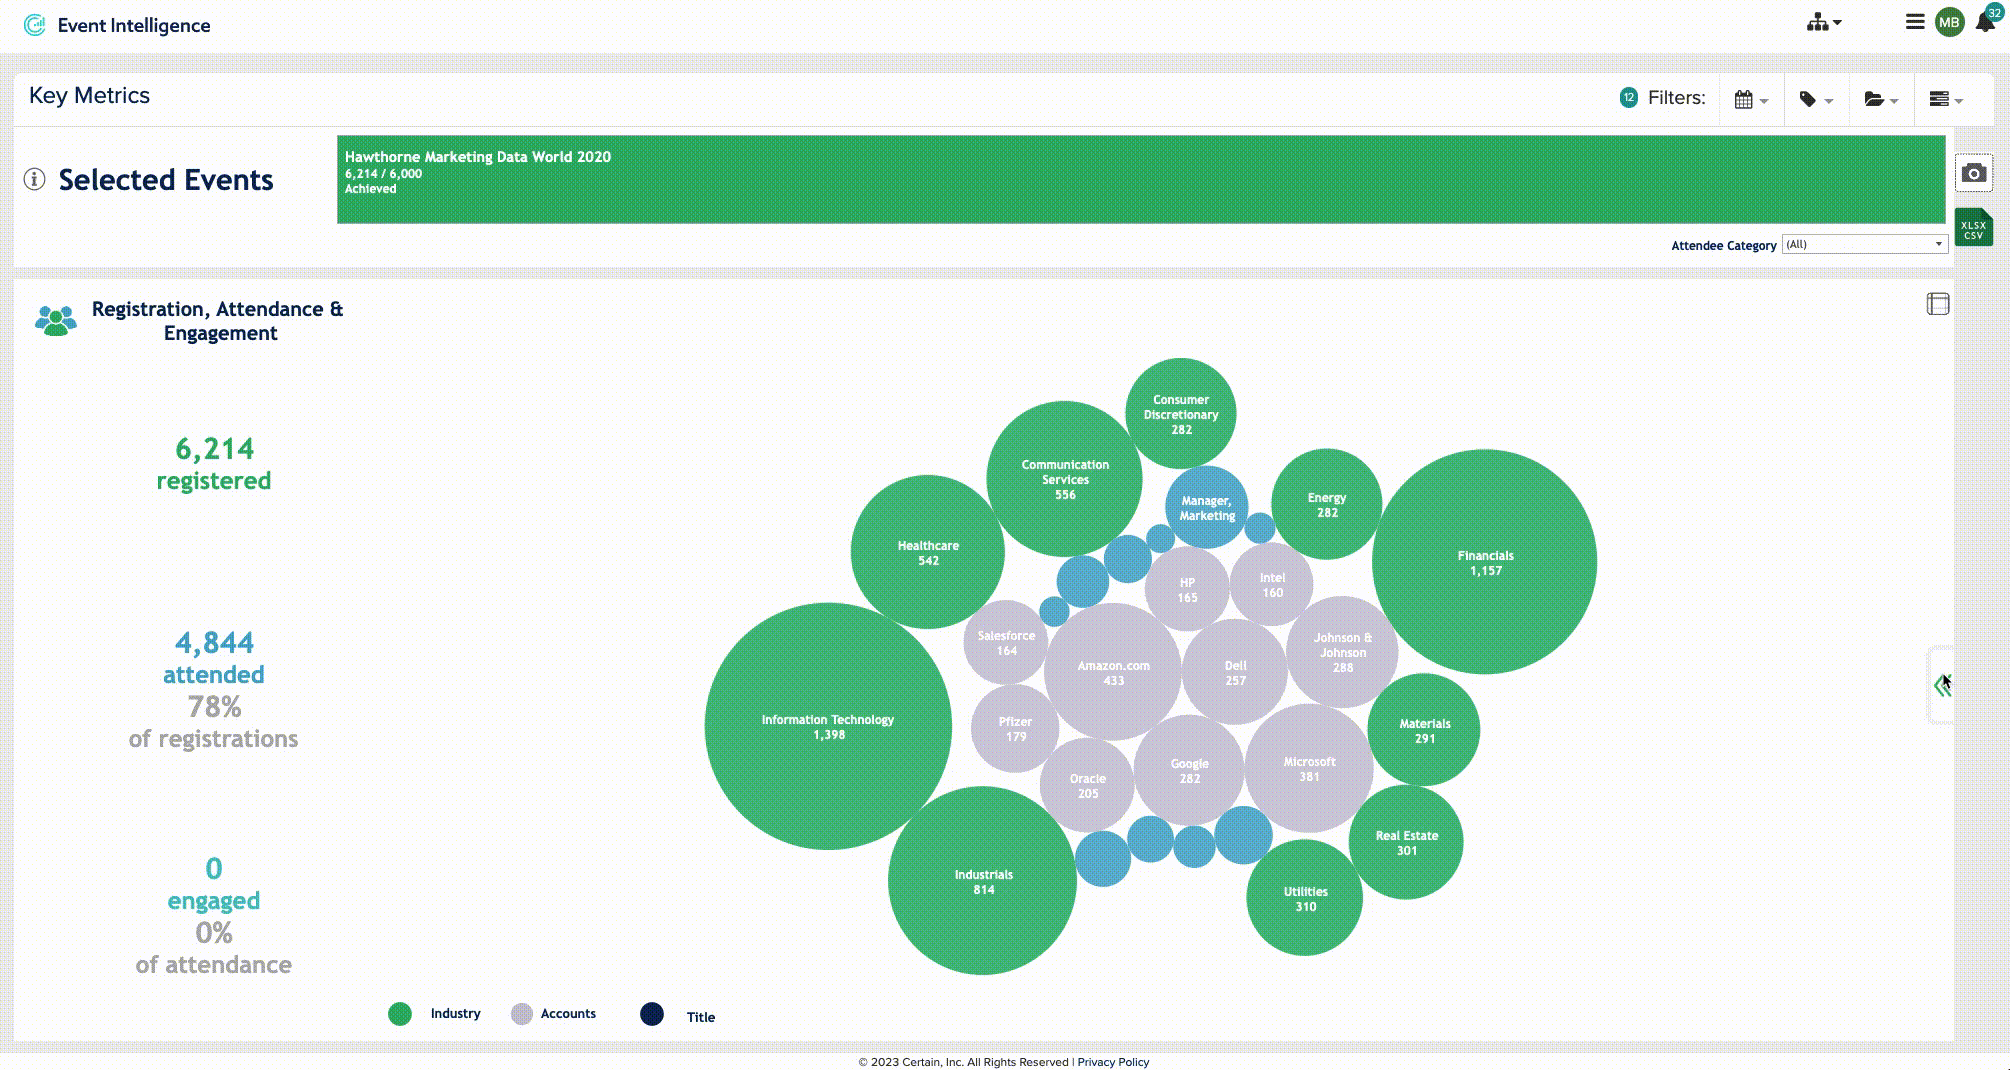Select the Communication Services bubble

pos(1064,479)
